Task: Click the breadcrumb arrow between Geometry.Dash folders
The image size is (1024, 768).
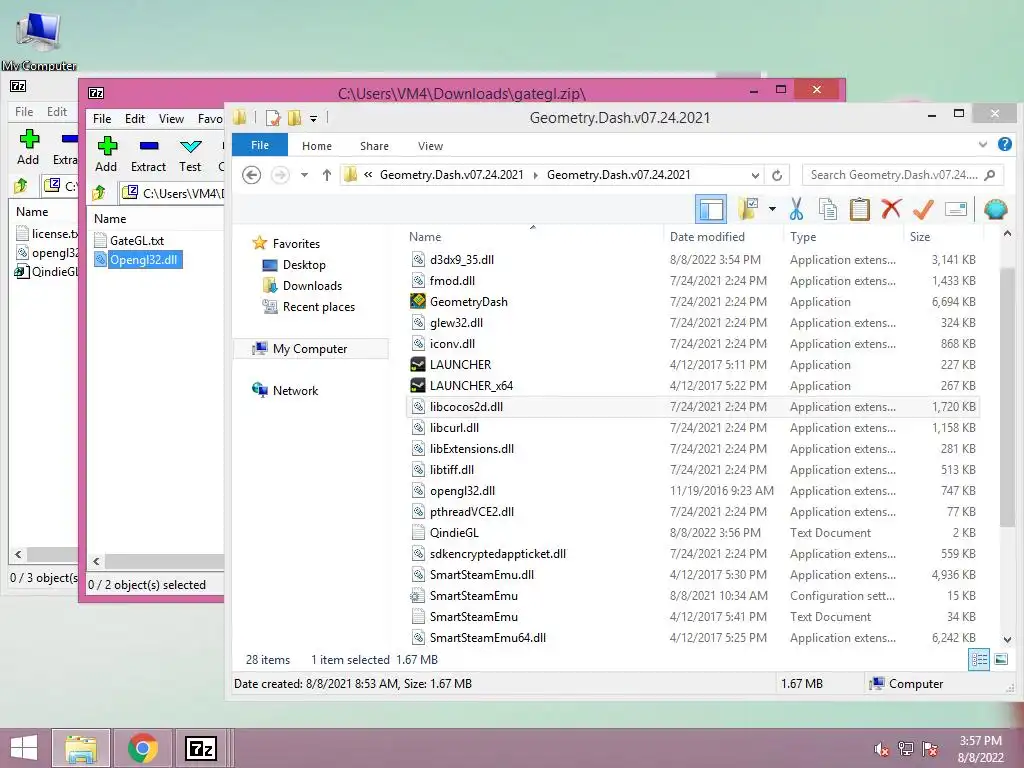Action: pyautogui.click(x=536, y=175)
